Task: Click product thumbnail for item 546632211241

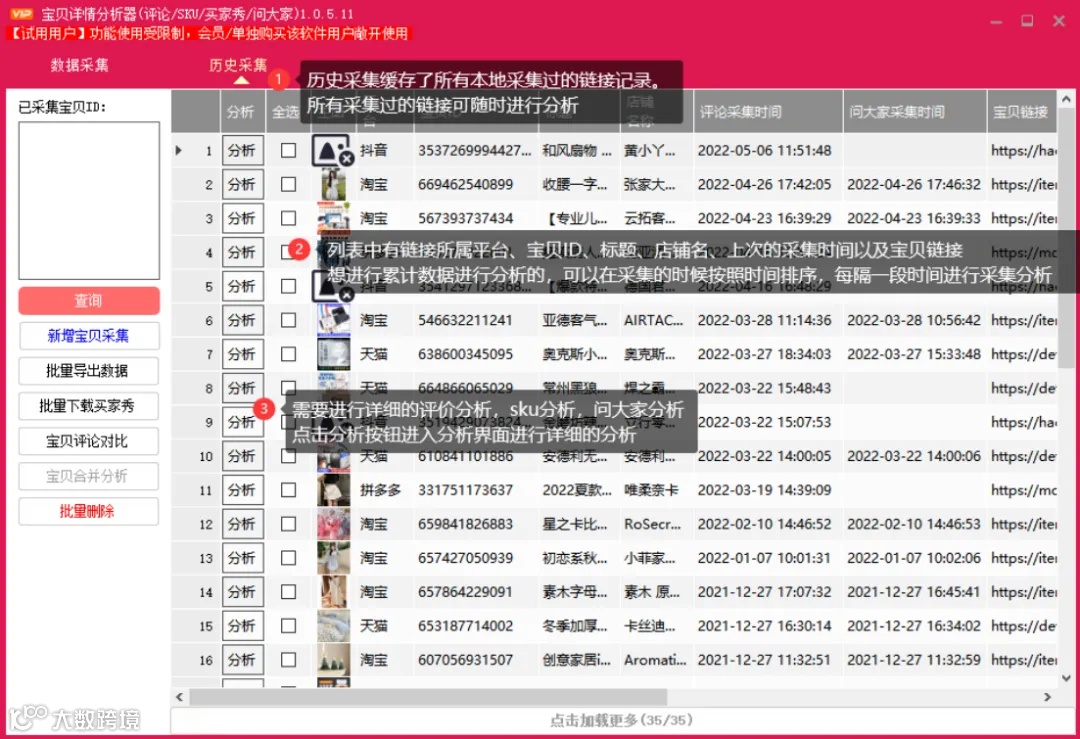Action: [333, 320]
